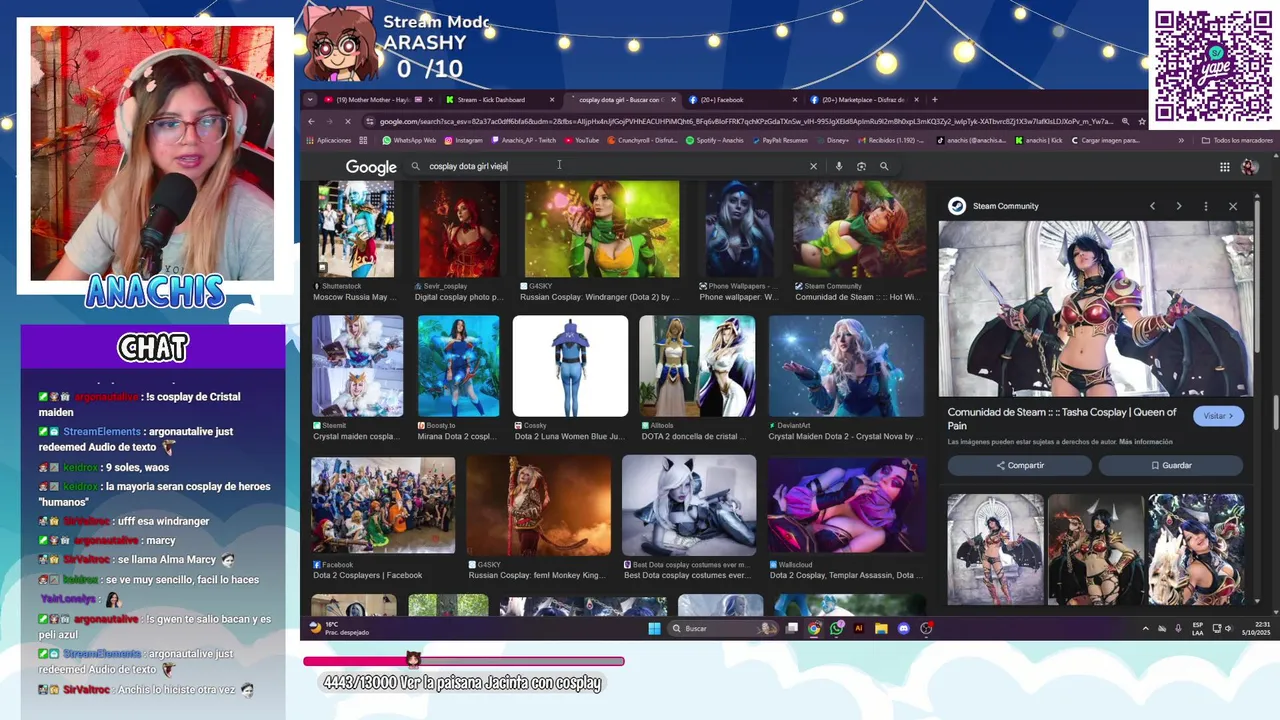Open Adobe Illustrator from the taskbar
The image size is (1280, 720).
(x=858, y=628)
